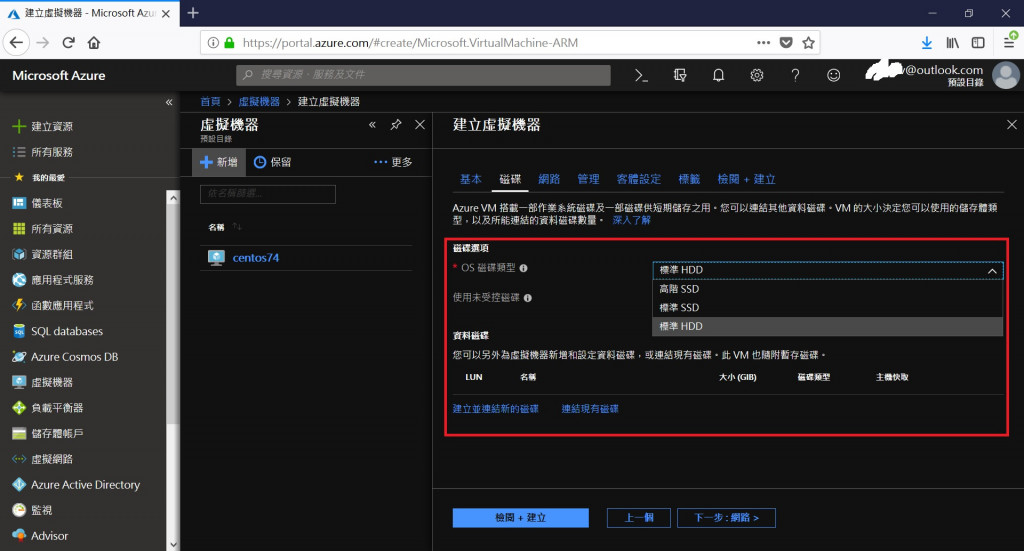Screen dimensions: 1024x551
Task: Switch to 管理 tab
Action: tap(588, 179)
